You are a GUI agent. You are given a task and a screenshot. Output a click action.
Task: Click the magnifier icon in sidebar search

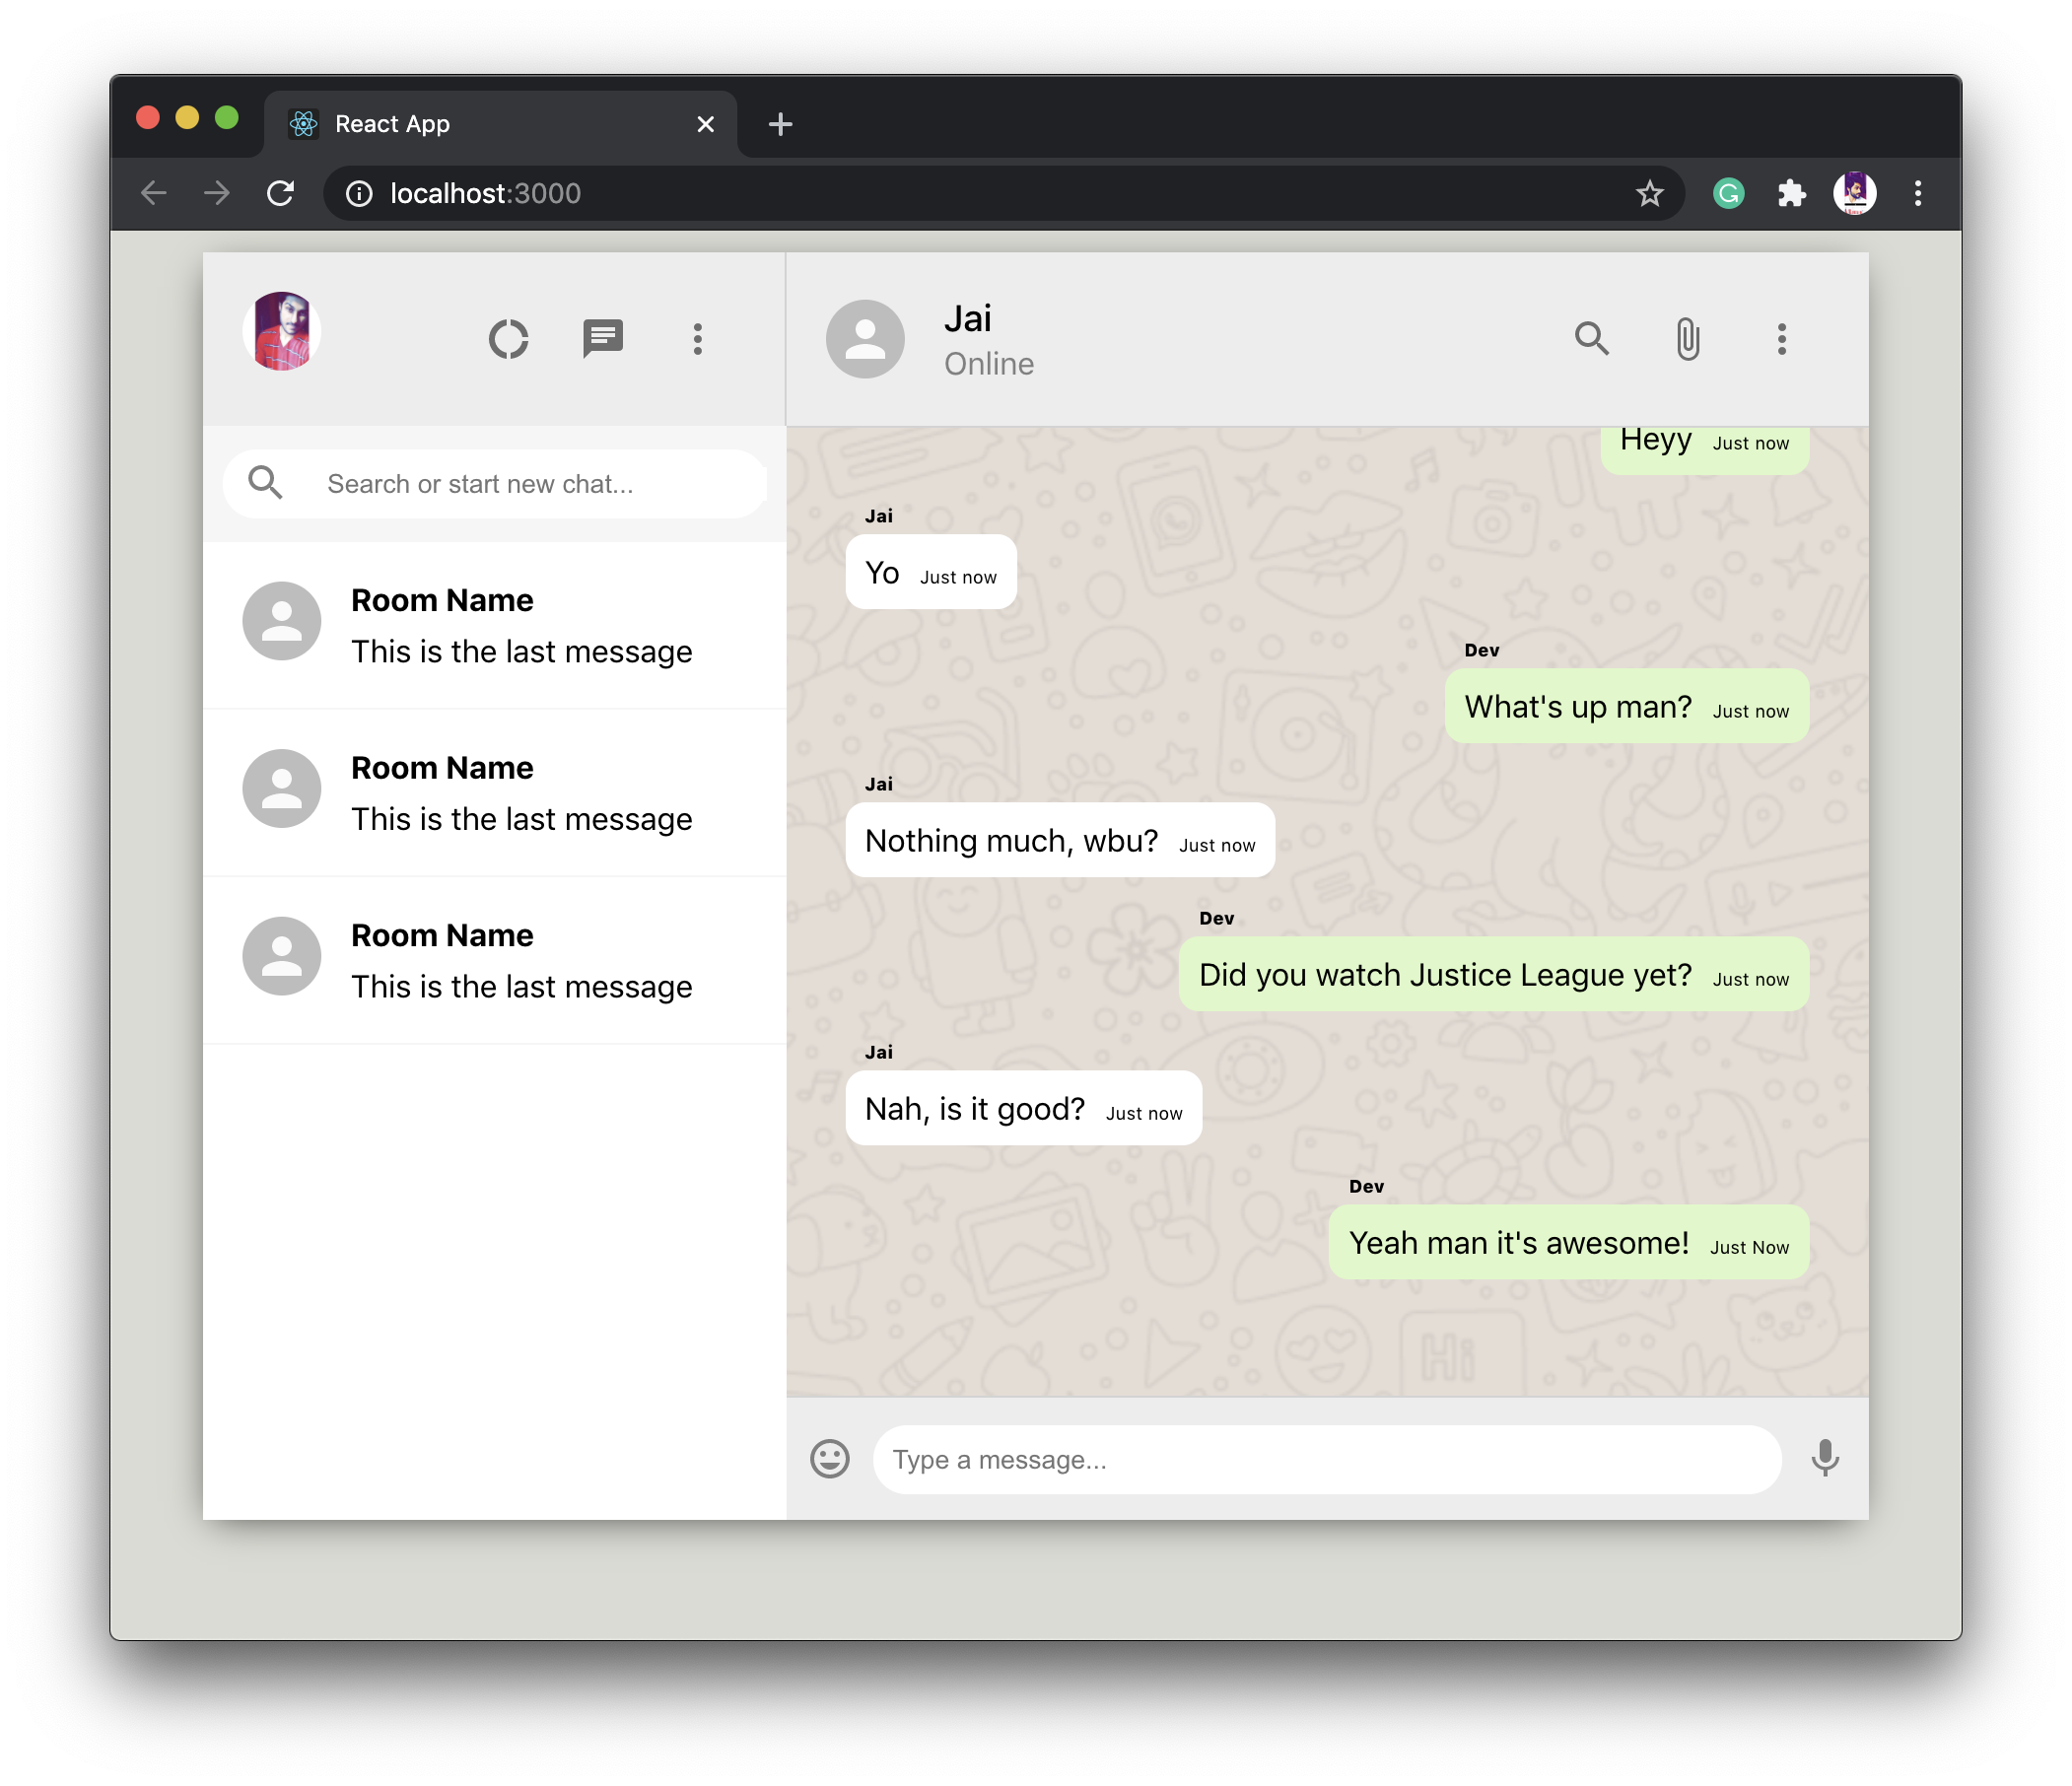(265, 483)
